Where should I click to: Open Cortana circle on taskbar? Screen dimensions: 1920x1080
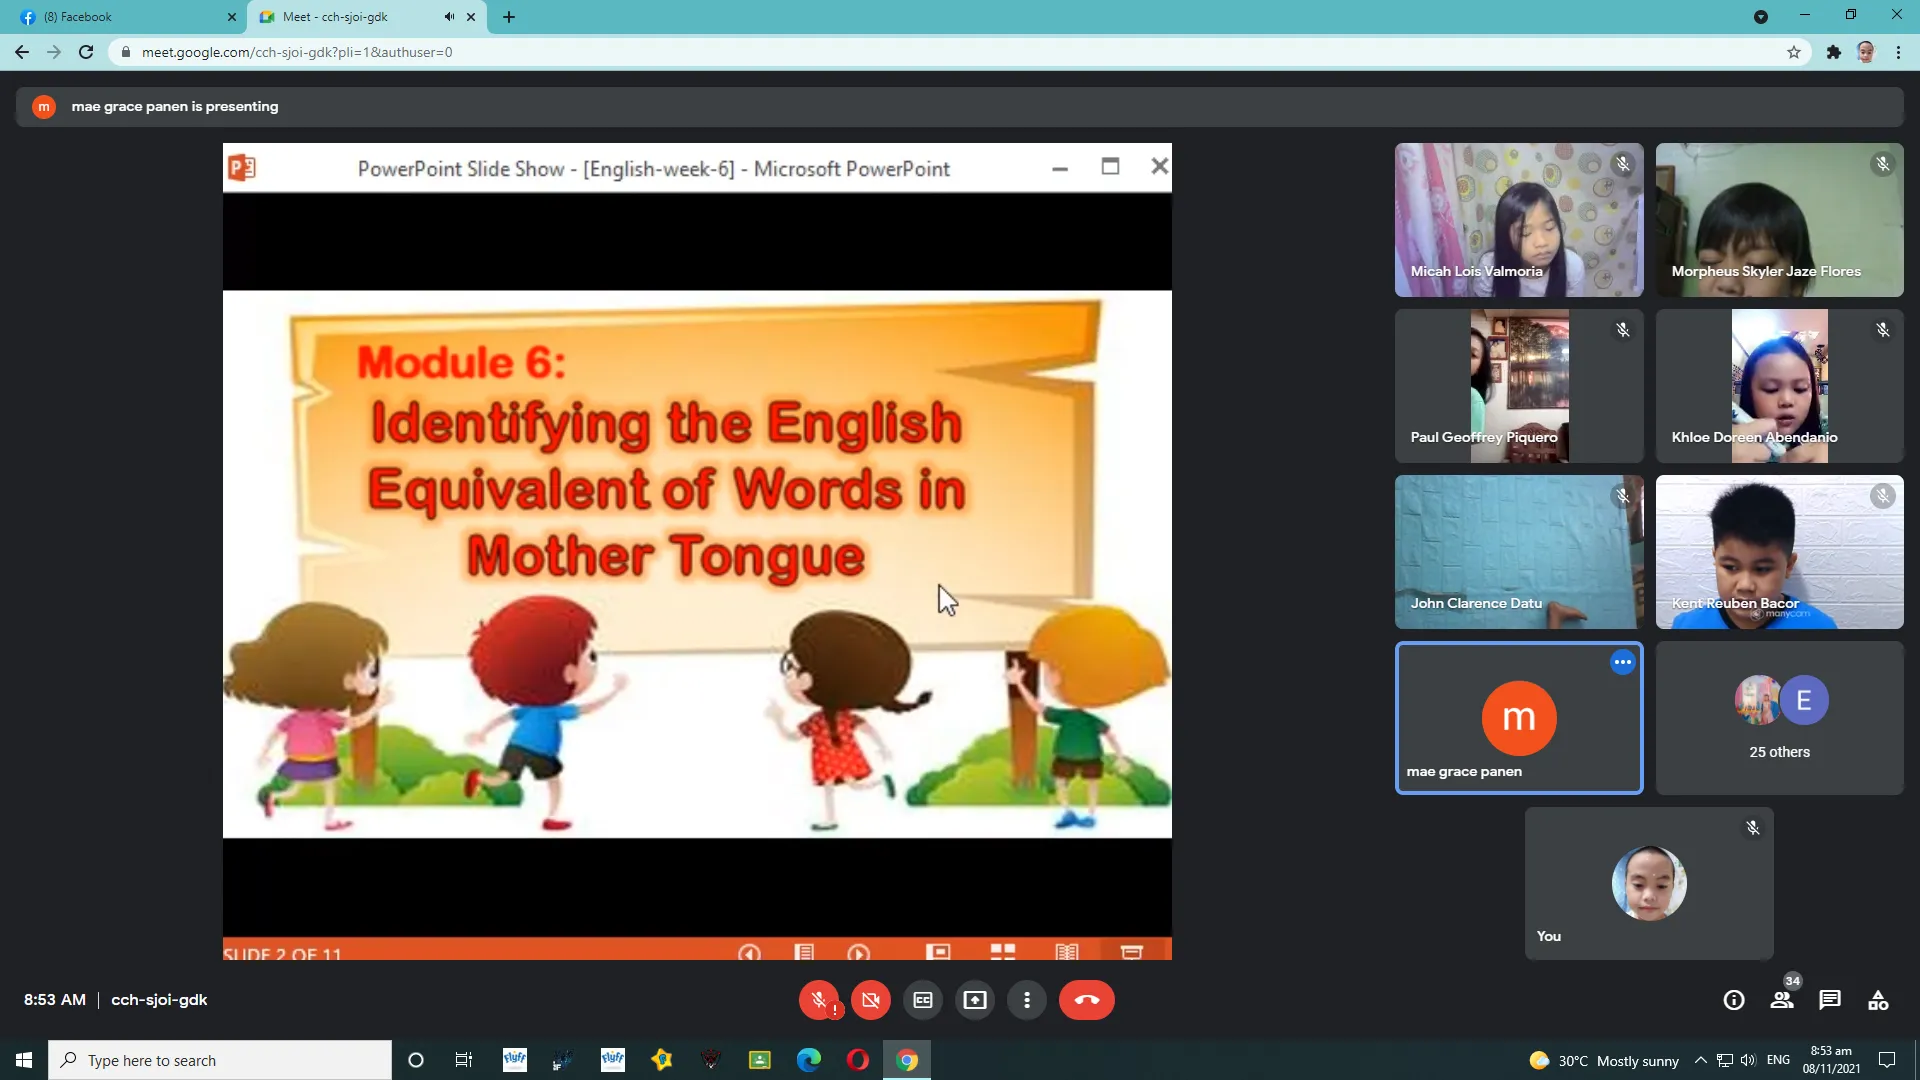[416, 1060]
